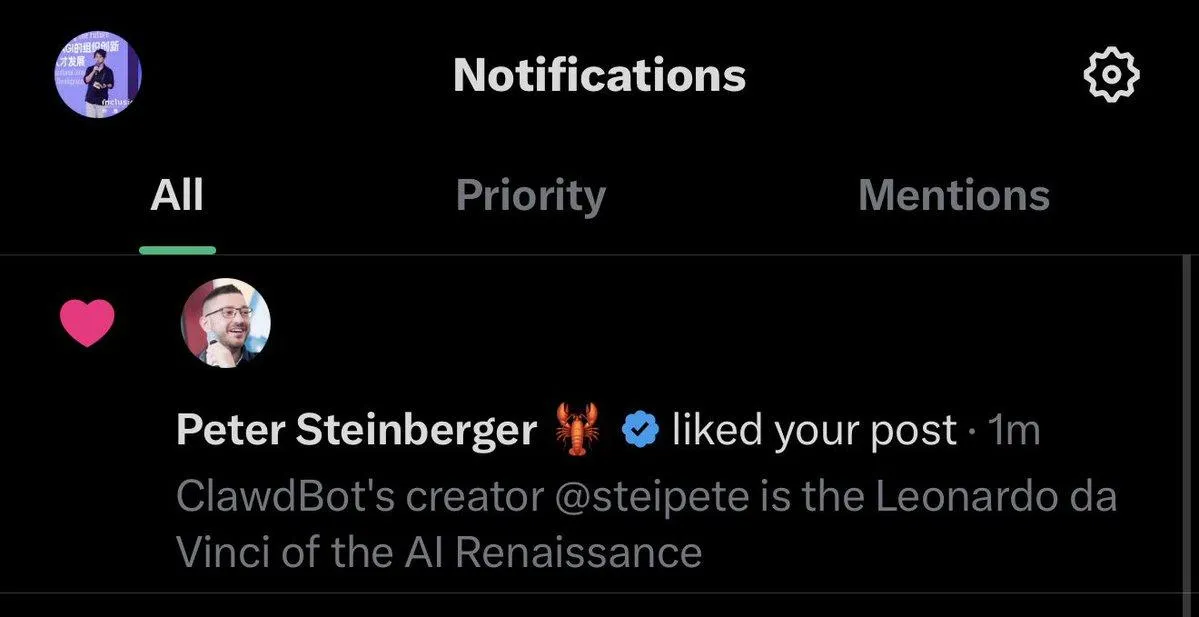Select the heart icon beside the notification
1199x617 pixels.
tap(89, 320)
